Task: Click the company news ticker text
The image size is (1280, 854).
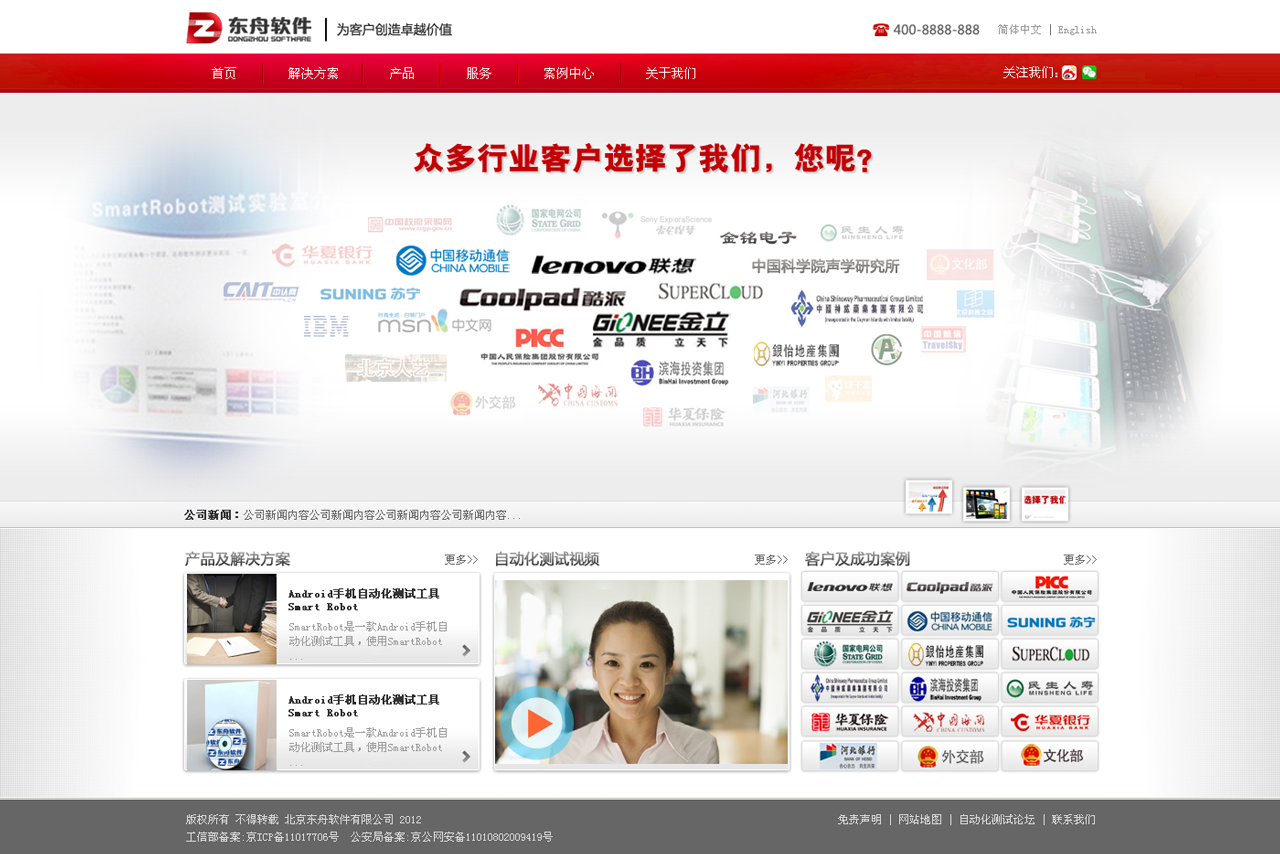Action: click(x=382, y=515)
